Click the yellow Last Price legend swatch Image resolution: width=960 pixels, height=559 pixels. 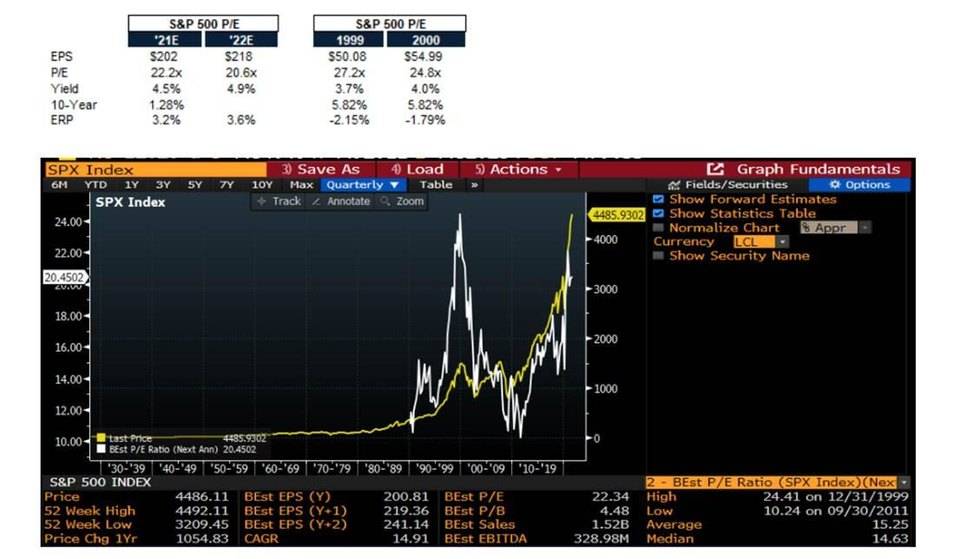point(100,437)
